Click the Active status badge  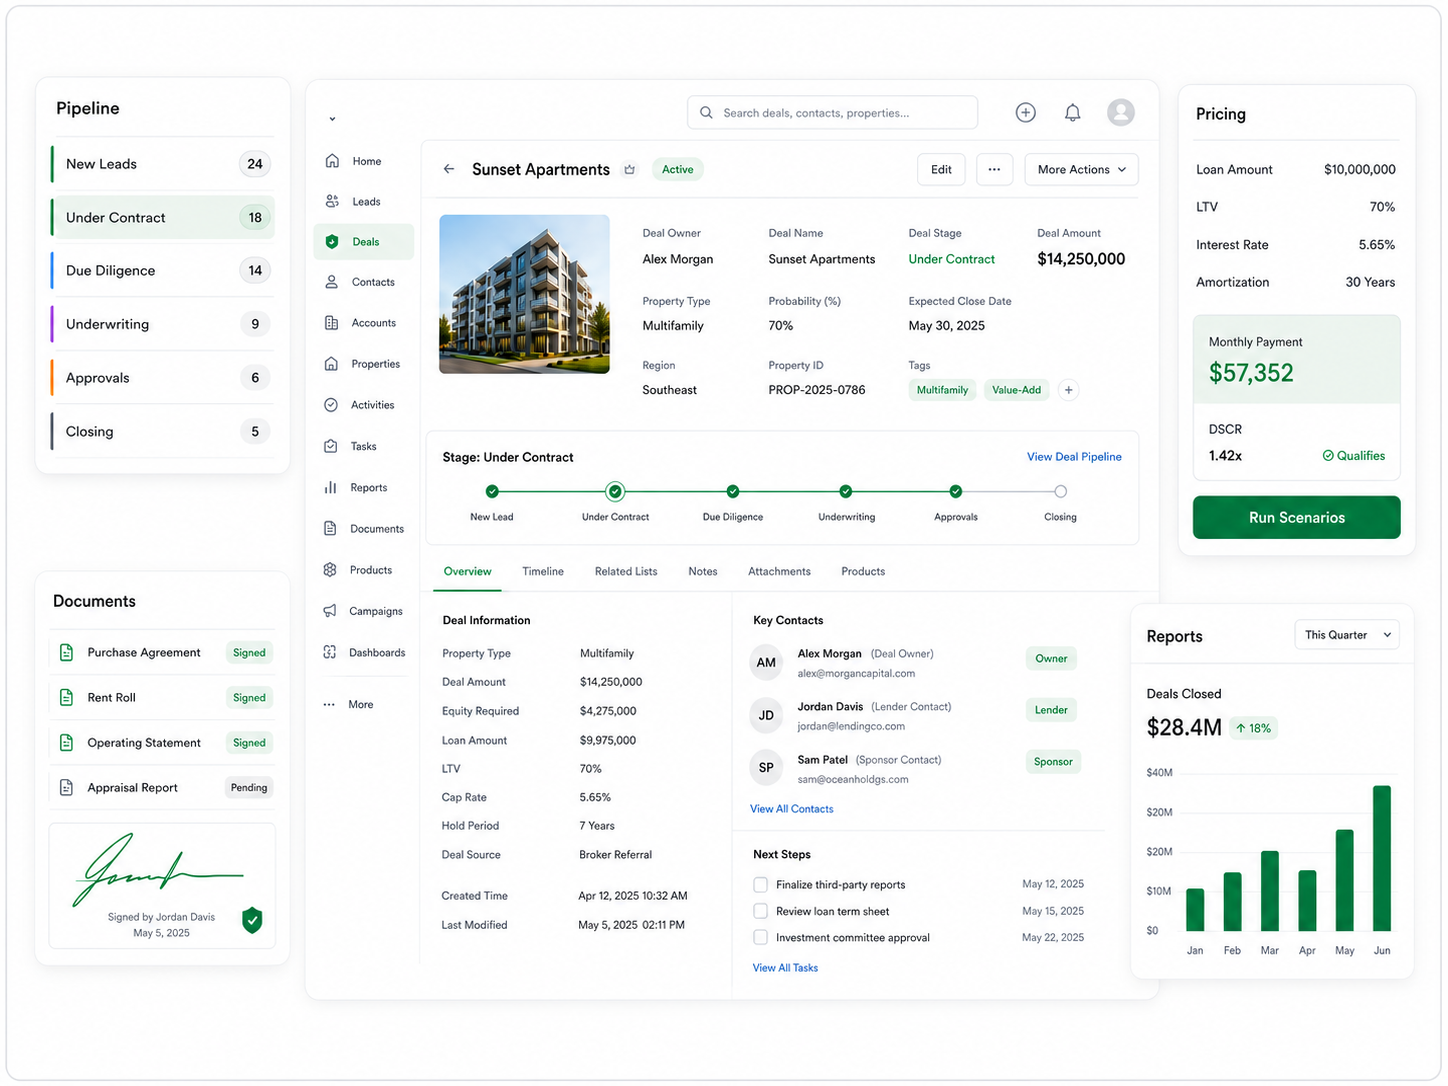pos(677,169)
